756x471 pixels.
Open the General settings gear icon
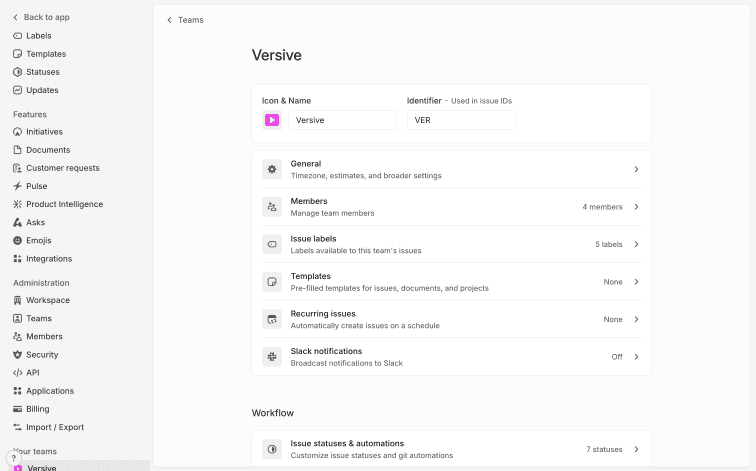272,169
